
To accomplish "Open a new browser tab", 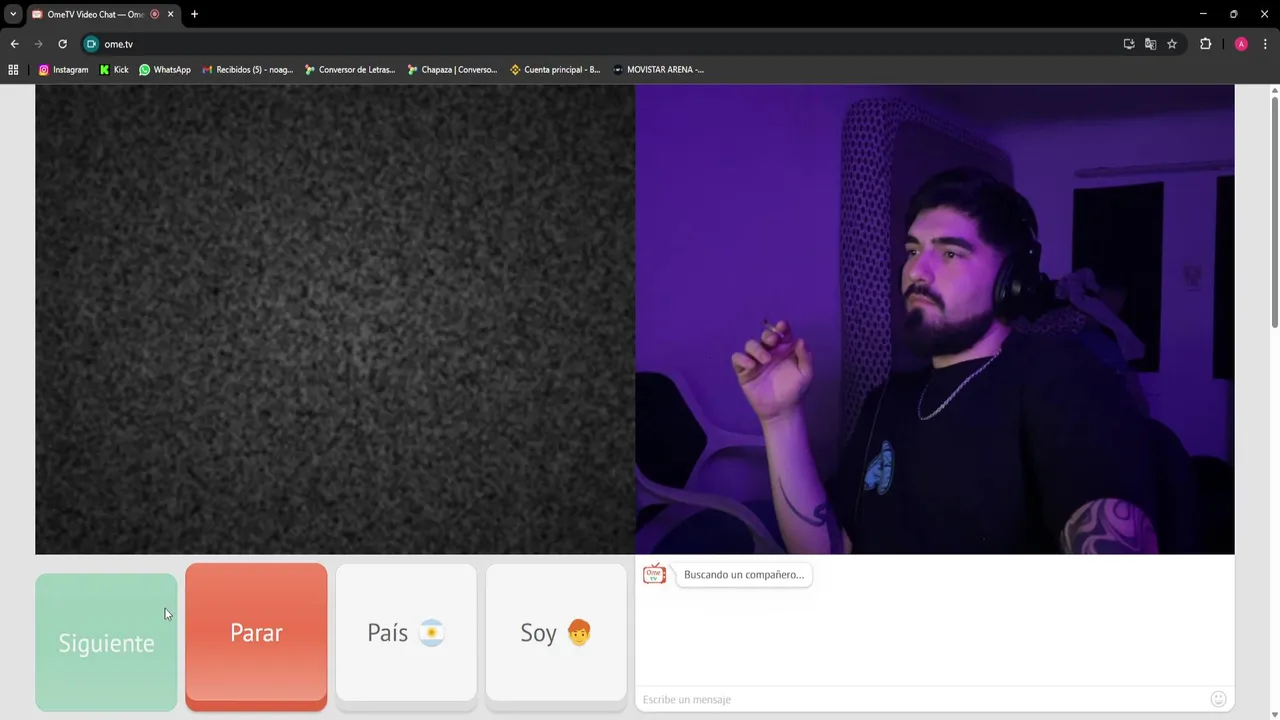I will pyautogui.click(x=194, y=14).
